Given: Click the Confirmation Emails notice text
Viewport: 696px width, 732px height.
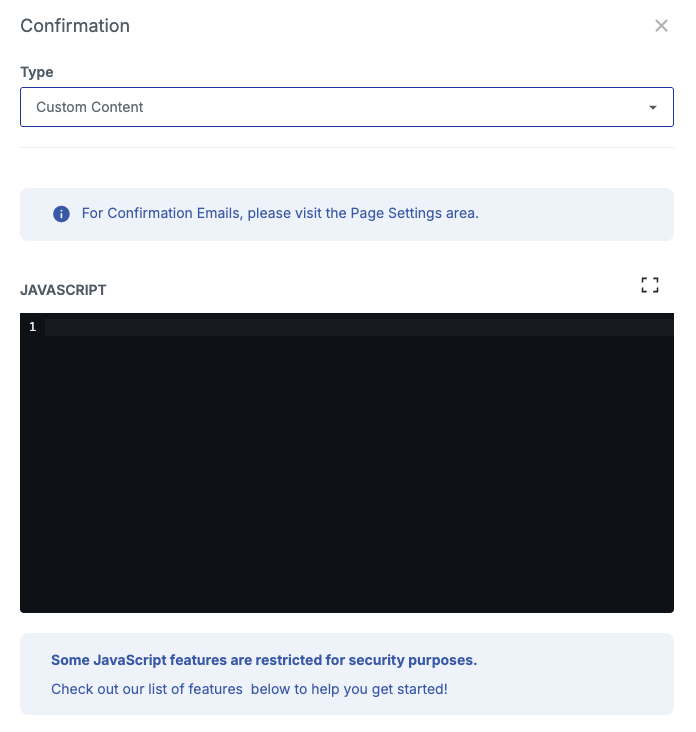Looking at the screenshot, I should [x=280, y=213].
